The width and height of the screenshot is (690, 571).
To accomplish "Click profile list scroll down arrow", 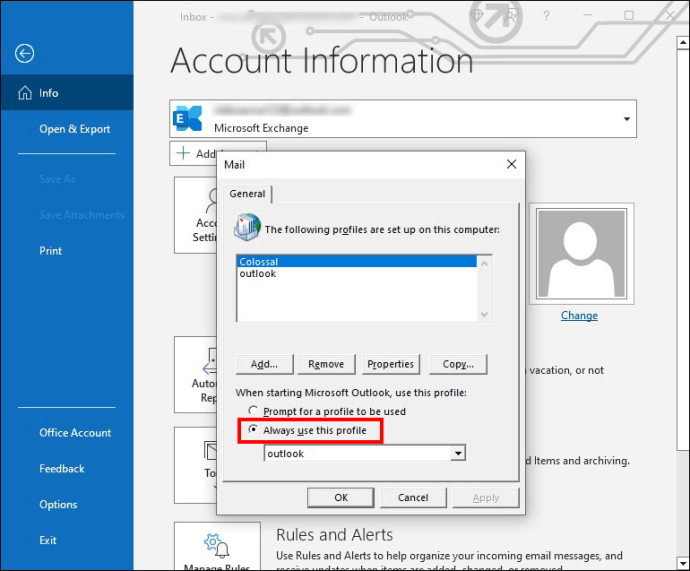I will click(x=484, y=314).
